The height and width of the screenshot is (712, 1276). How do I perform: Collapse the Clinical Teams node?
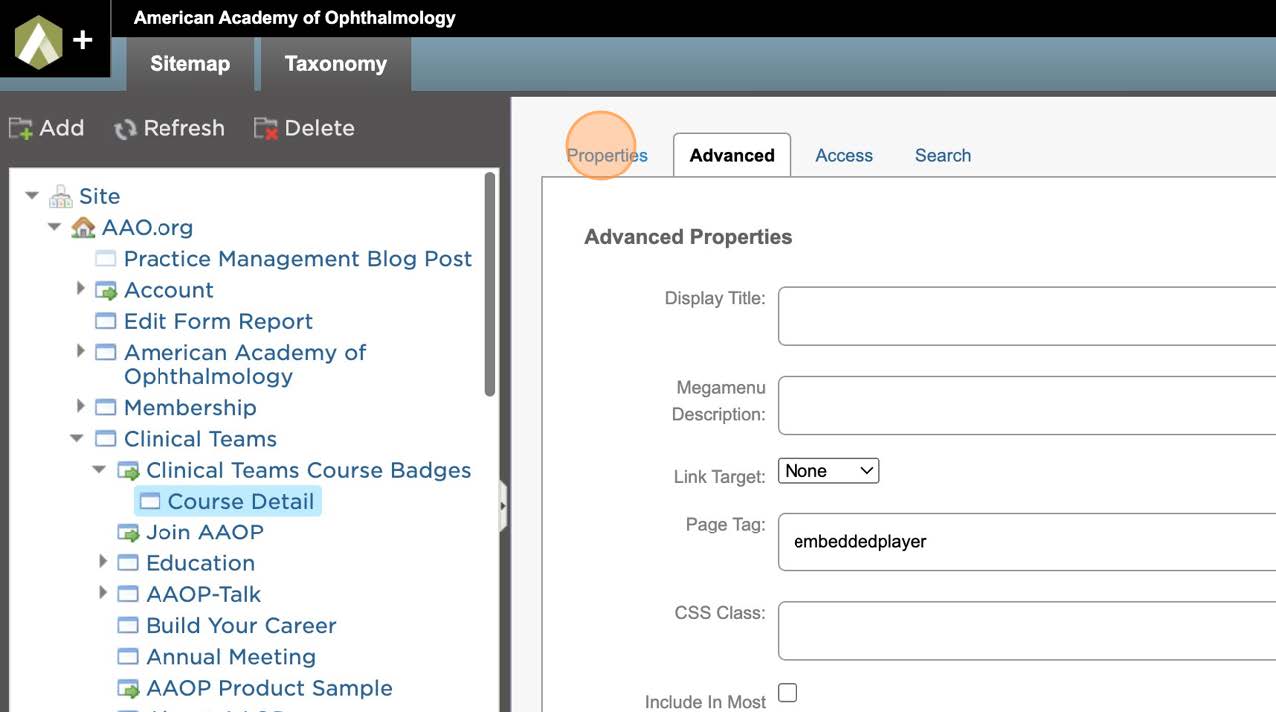[77, 438]
